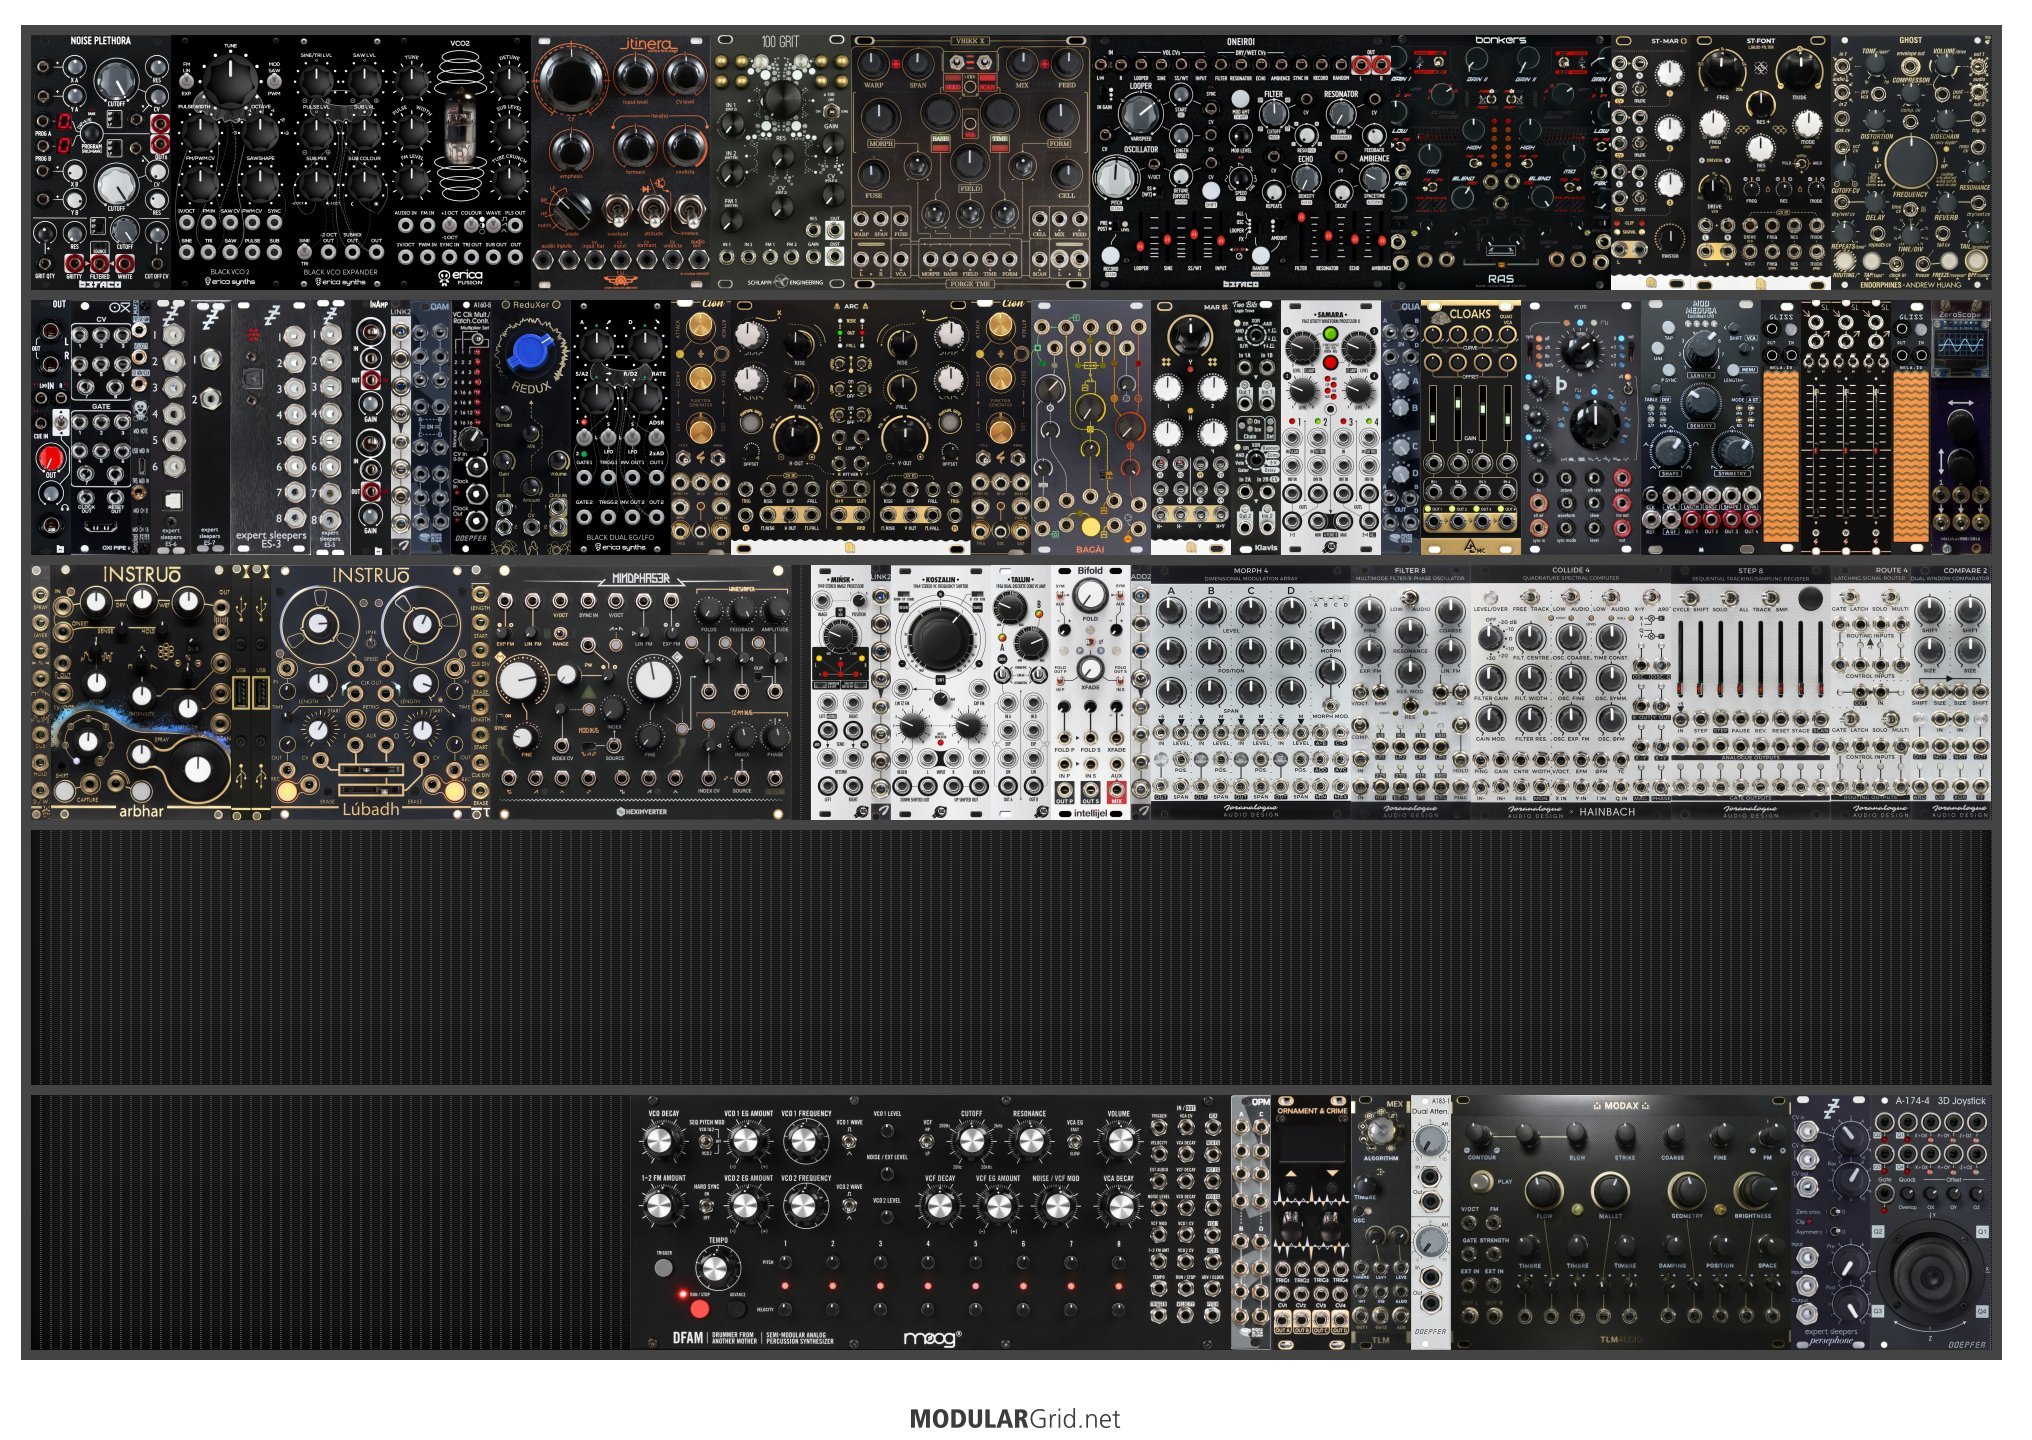
Task: Select the Black VCO Expander module
Action: 341,163
